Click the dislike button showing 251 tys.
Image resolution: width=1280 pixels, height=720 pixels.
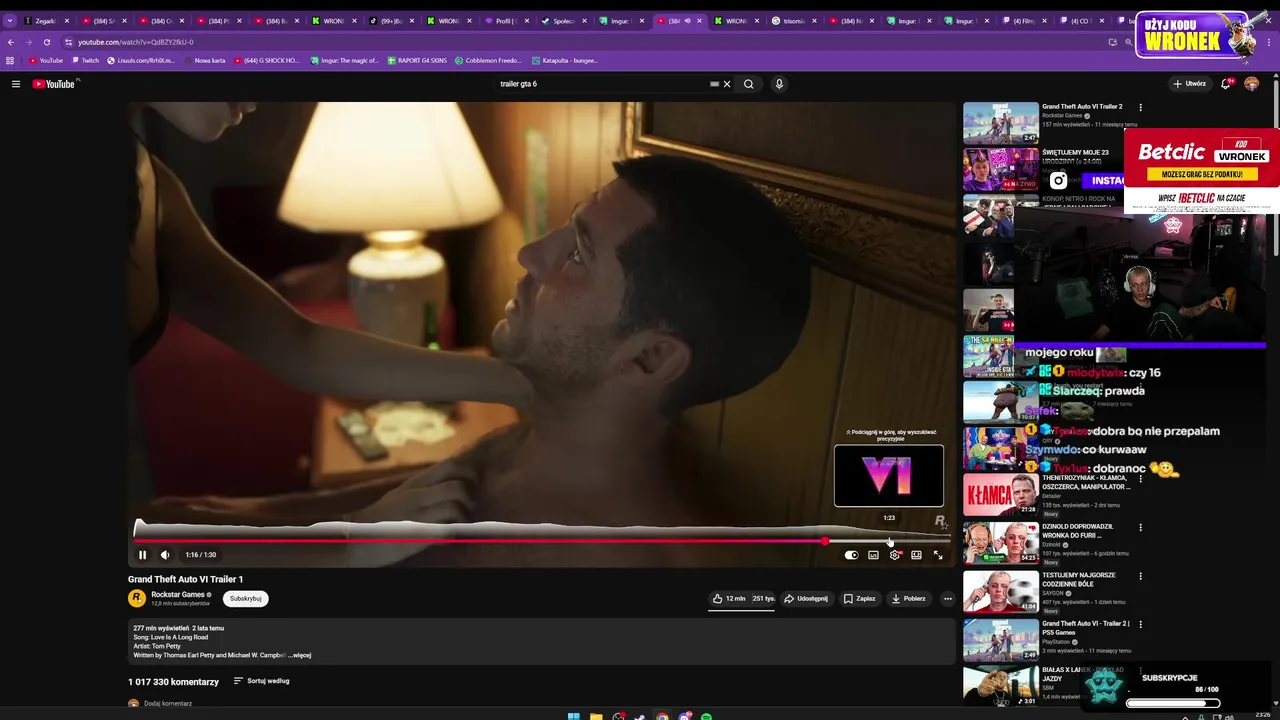763,599
